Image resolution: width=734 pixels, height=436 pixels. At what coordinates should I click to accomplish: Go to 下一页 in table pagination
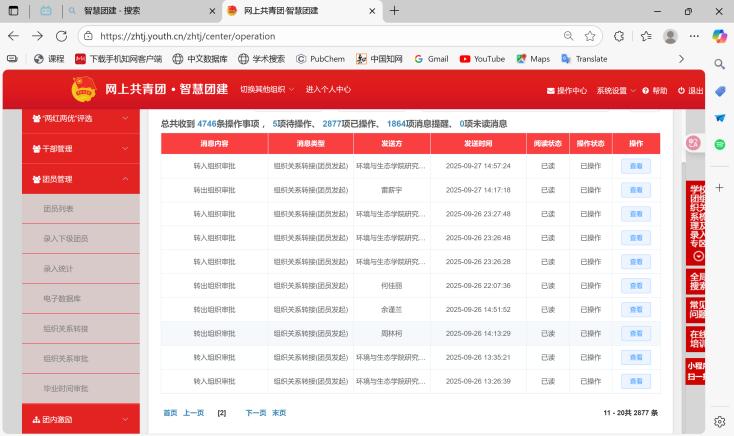[x=256, y=412]
